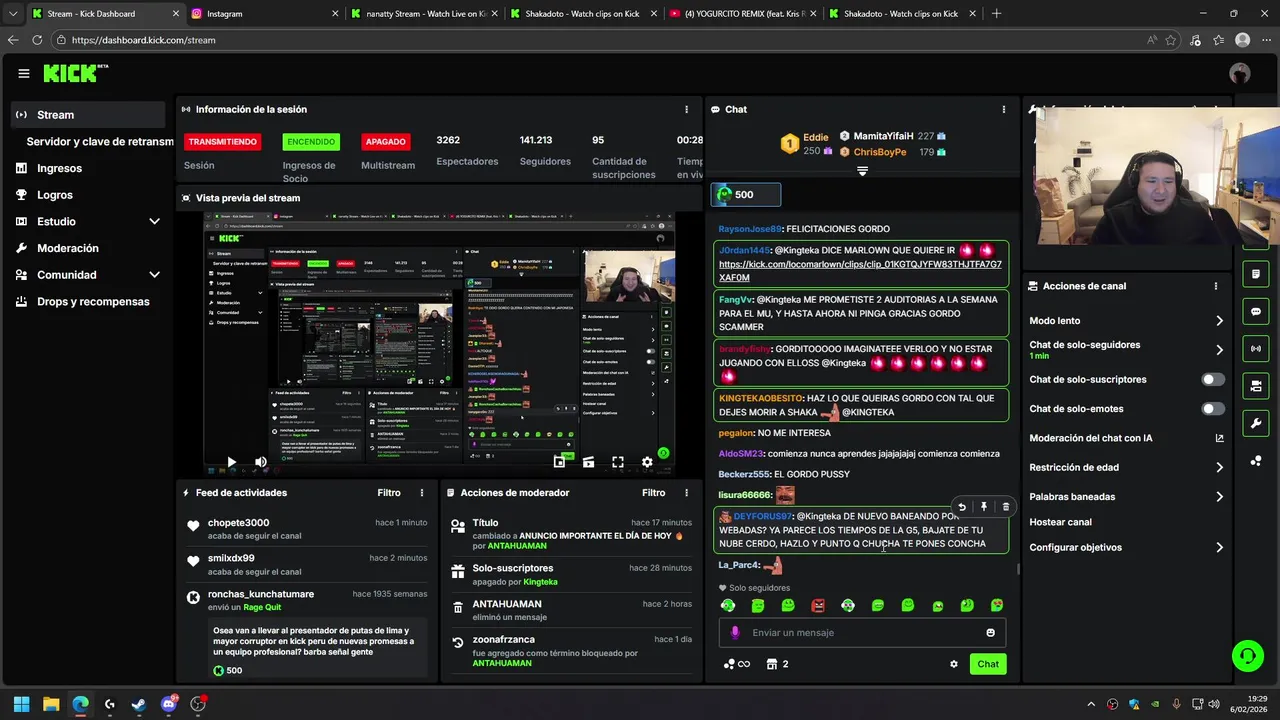Click the Enviar un mensaje input
Screen dimensions: 1280x720
coord(862,633)
